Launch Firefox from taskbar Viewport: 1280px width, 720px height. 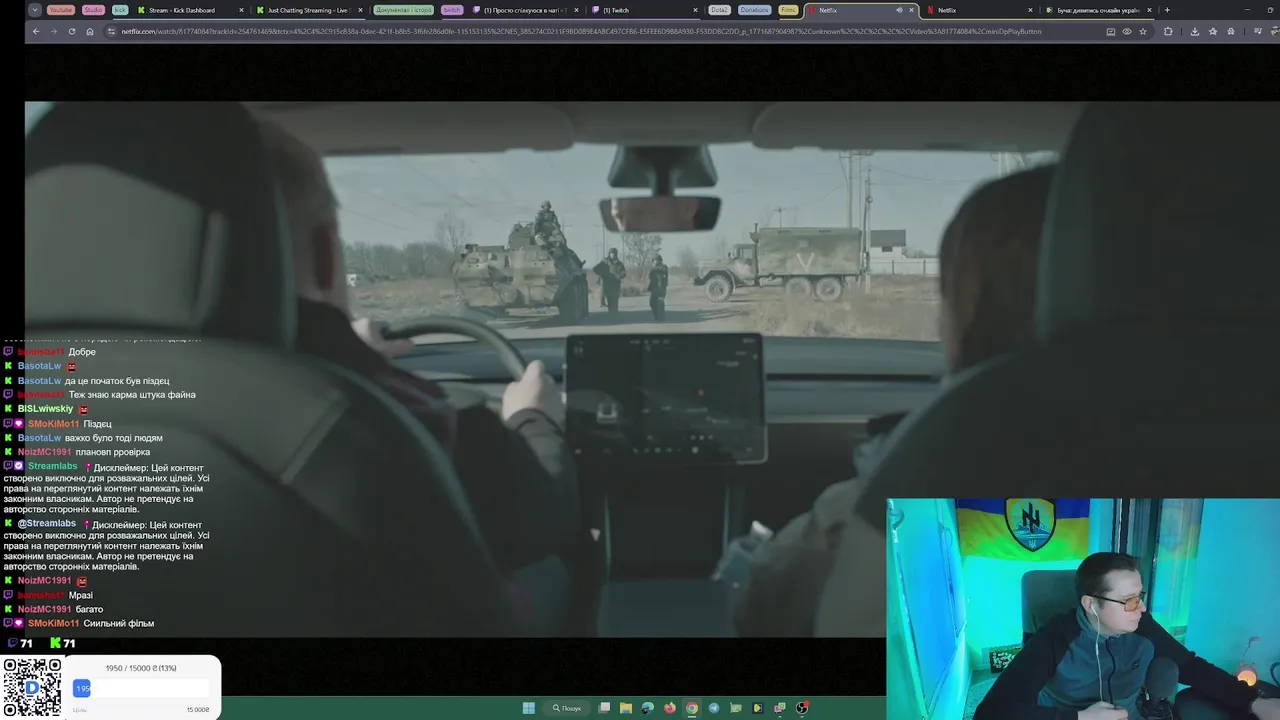tap(670, 708)
